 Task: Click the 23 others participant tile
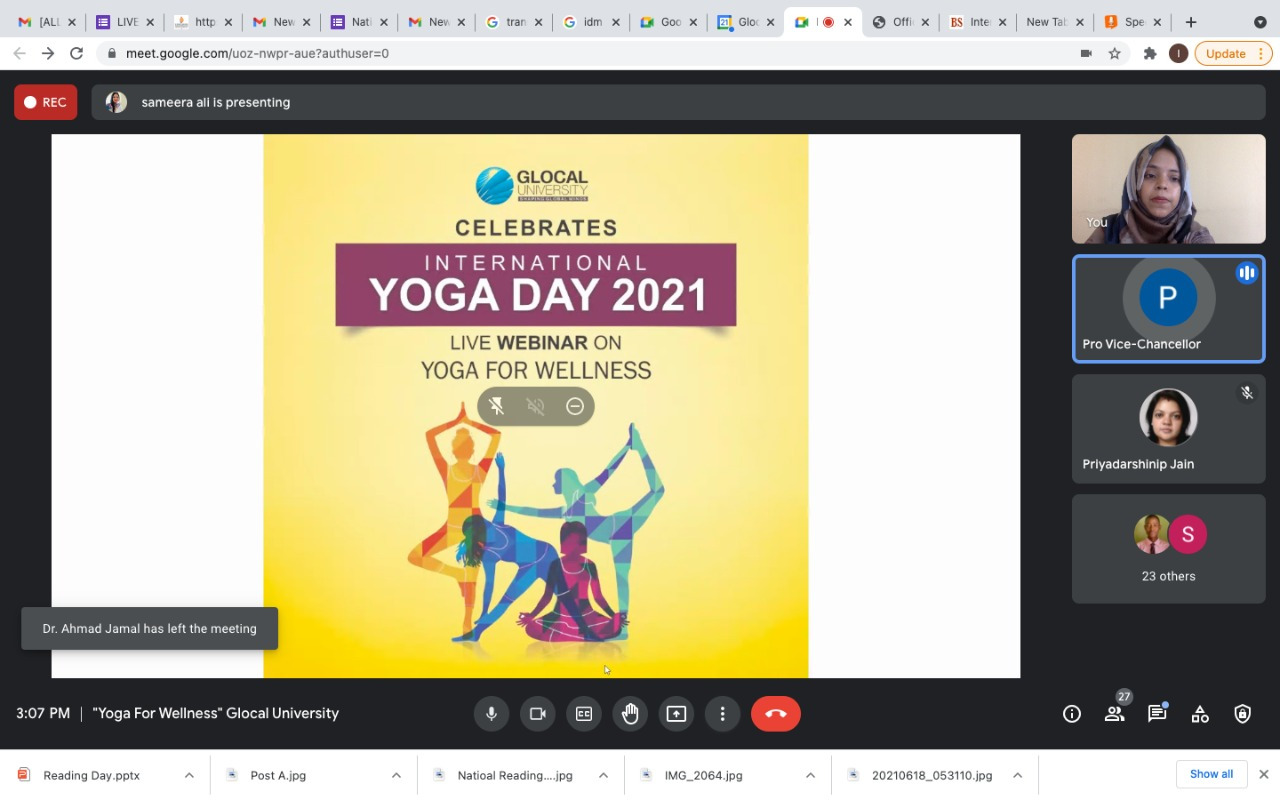tap(1168, 549)
